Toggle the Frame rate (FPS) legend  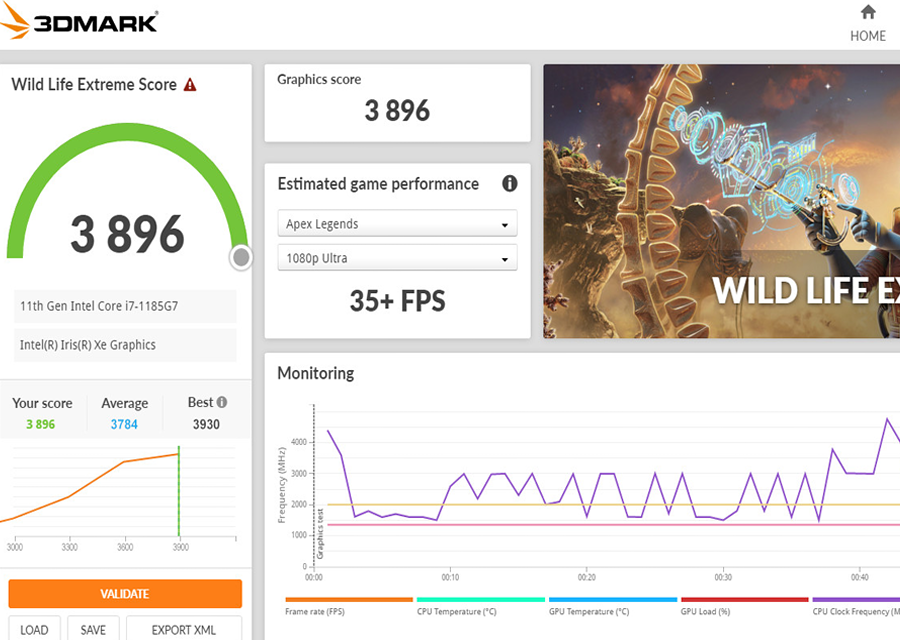pyautogui.click(x=348, y=607)
